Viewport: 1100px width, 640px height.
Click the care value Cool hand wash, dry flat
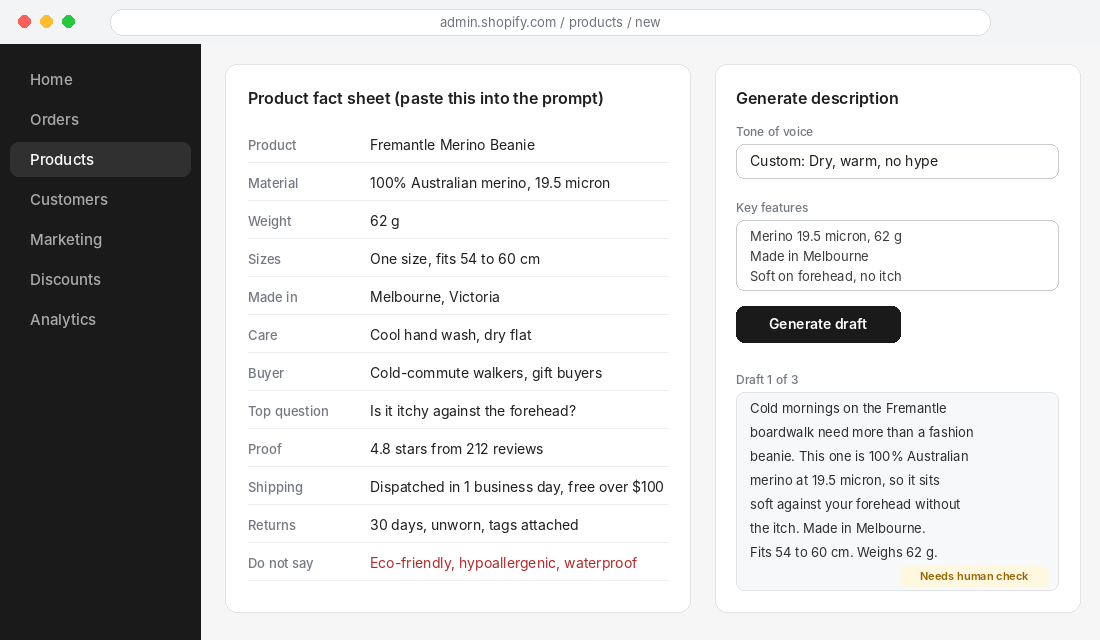click(450, 335)
